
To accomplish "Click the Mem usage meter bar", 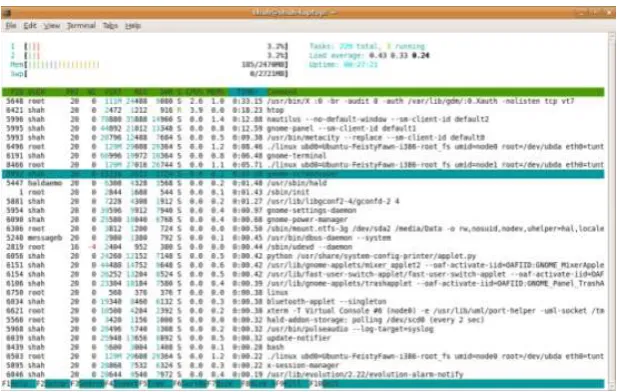I will [x=156, y=65].
